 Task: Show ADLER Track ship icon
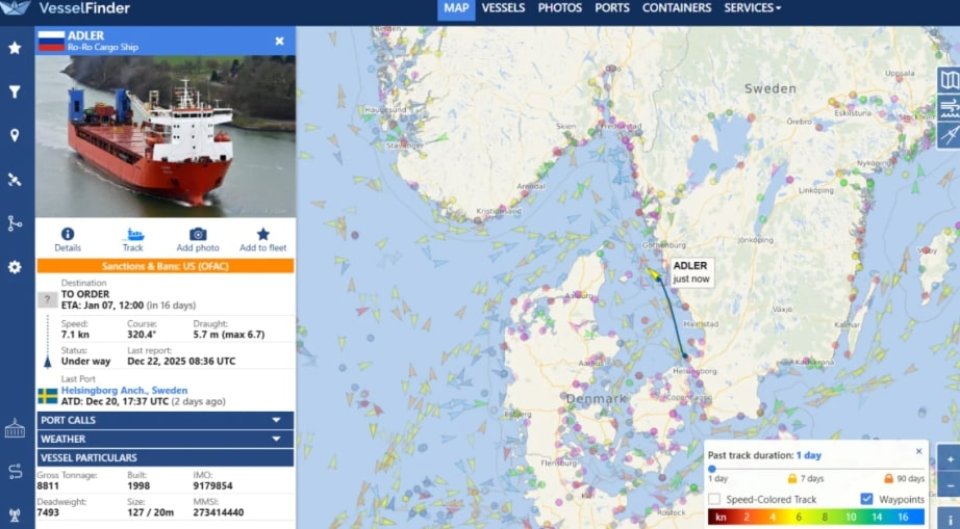[x=133, y=234]
